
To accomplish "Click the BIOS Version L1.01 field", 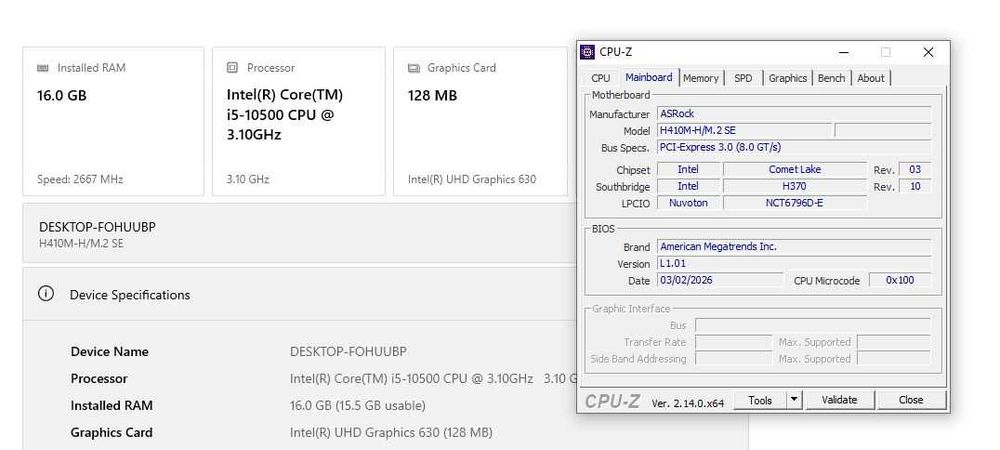I will [794, 263].
